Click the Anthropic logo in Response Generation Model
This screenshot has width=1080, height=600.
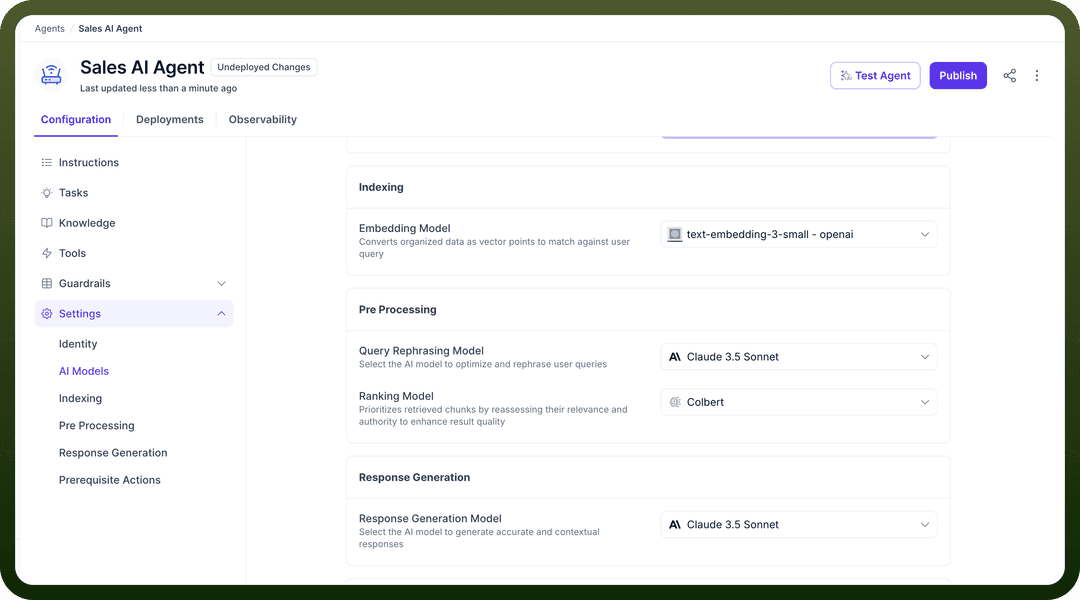click(675, 525)
